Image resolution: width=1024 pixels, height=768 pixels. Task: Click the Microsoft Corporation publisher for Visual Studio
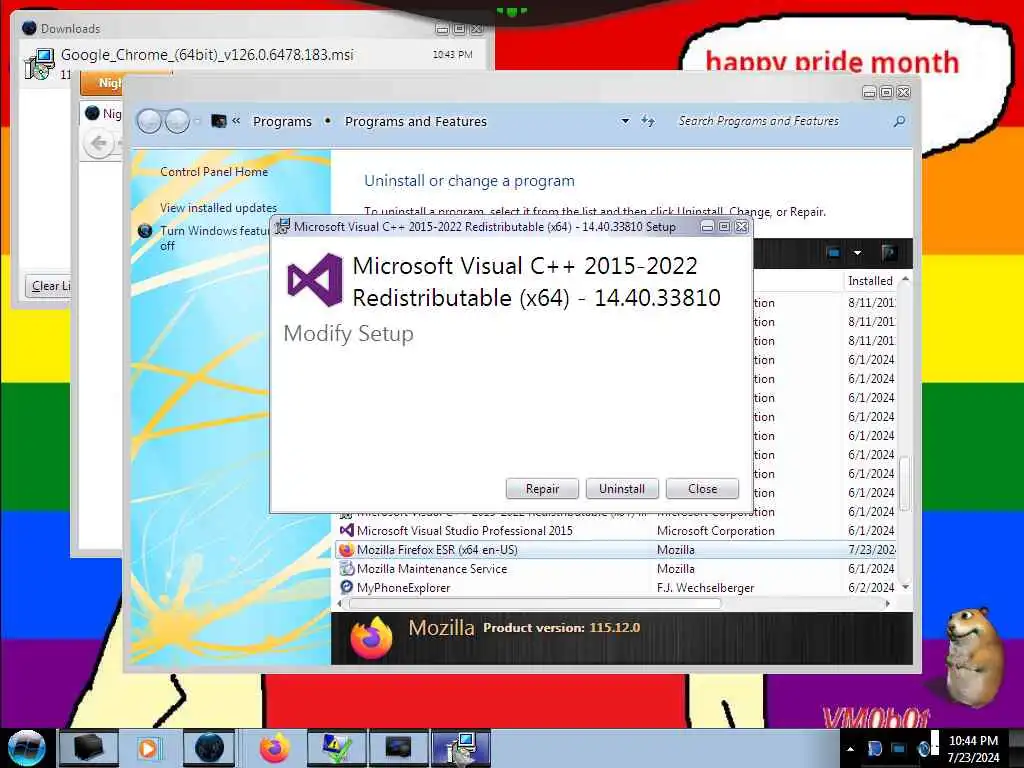pyautogui.click(x=716, y=531)
